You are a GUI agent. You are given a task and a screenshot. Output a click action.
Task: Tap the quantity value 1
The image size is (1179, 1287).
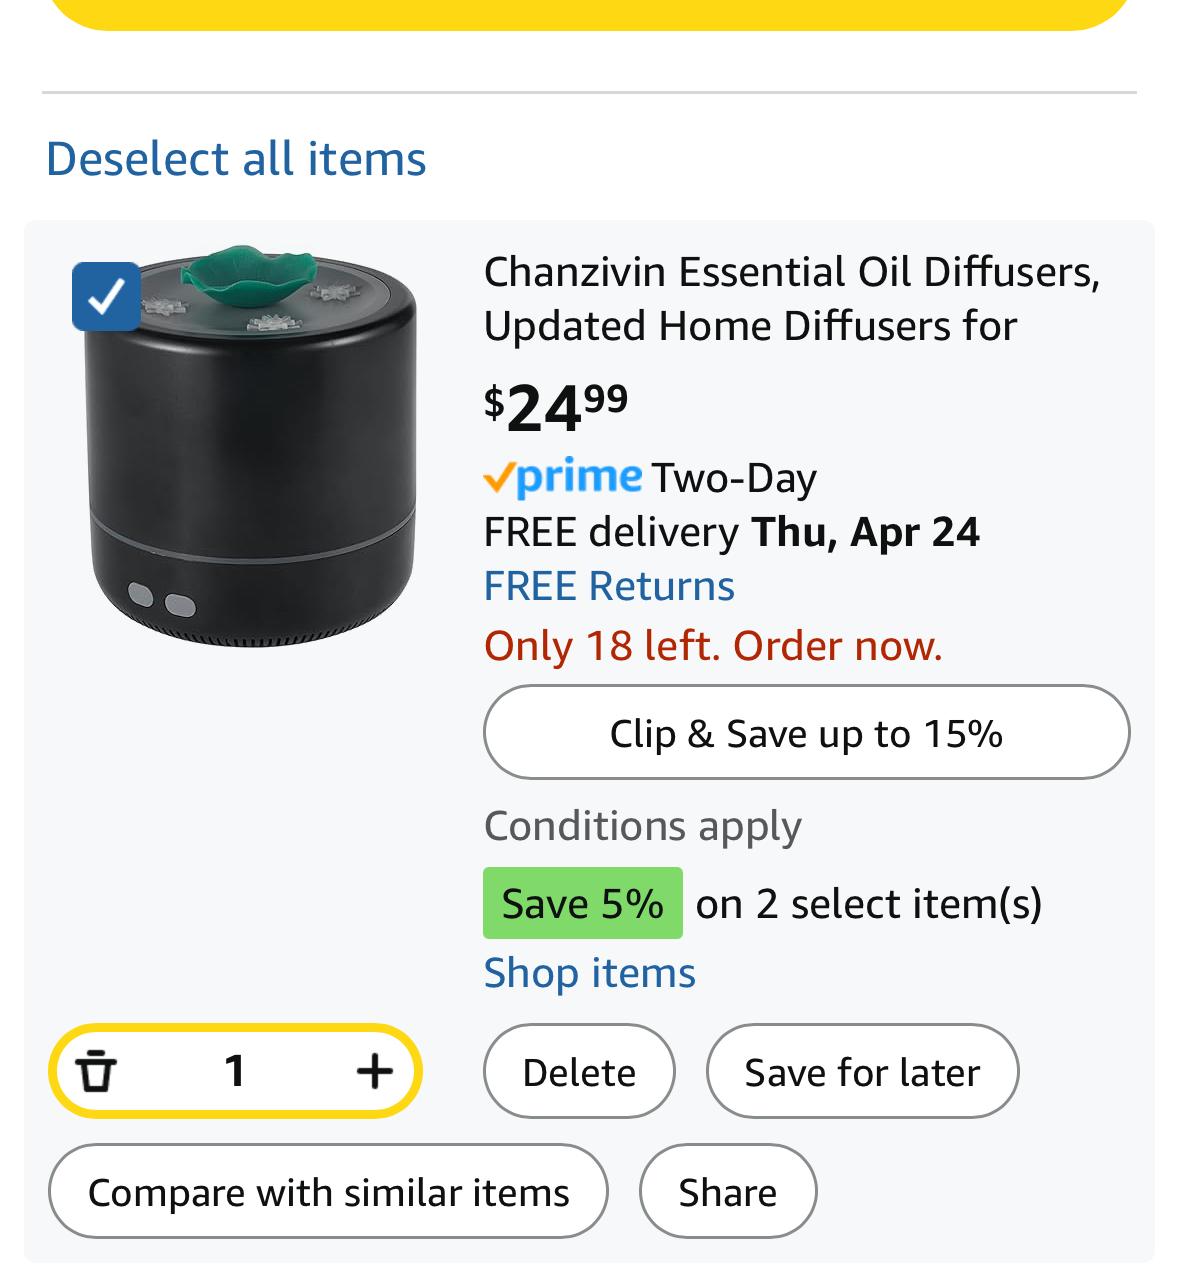coord(235,1071)
